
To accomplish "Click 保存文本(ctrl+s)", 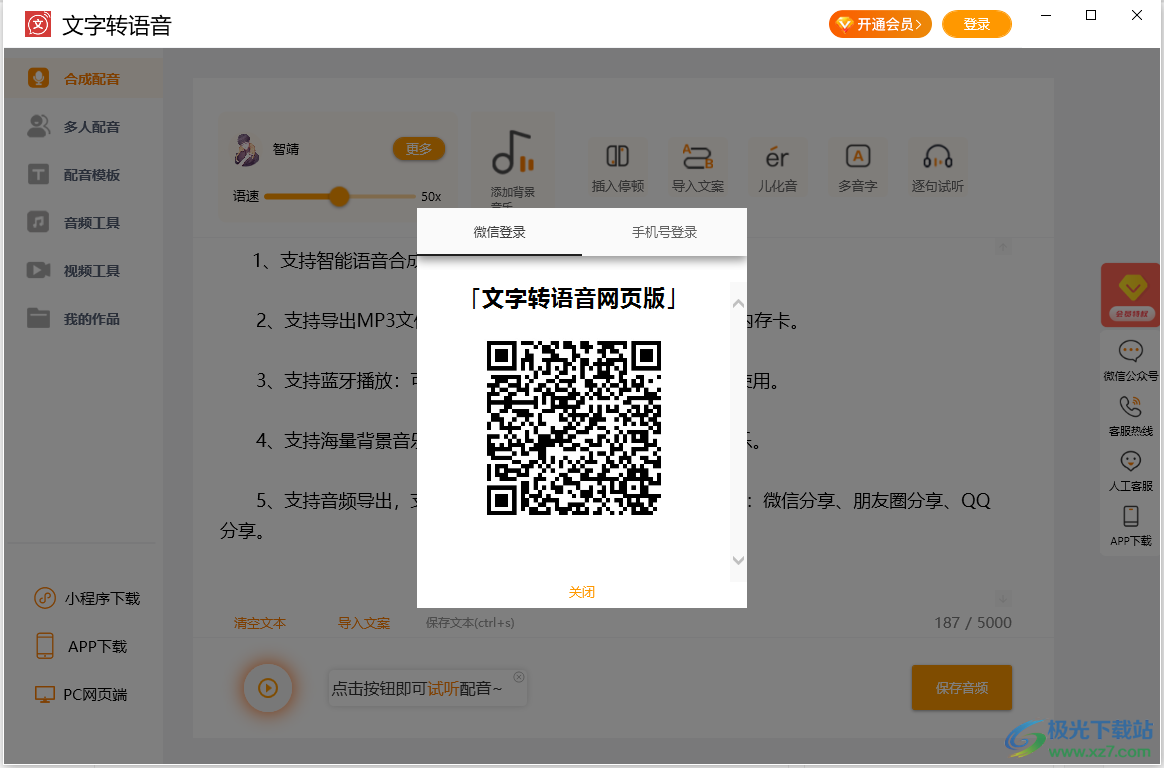I will pyautogui.click(x=470, y=623).
